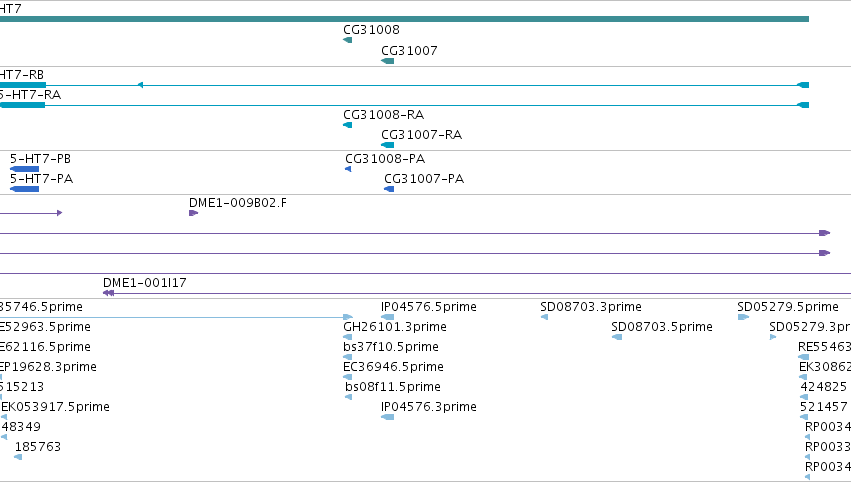Select the CG31007 gene feature glyph
This screenshot has width=851, height=482.
(388, 61)
